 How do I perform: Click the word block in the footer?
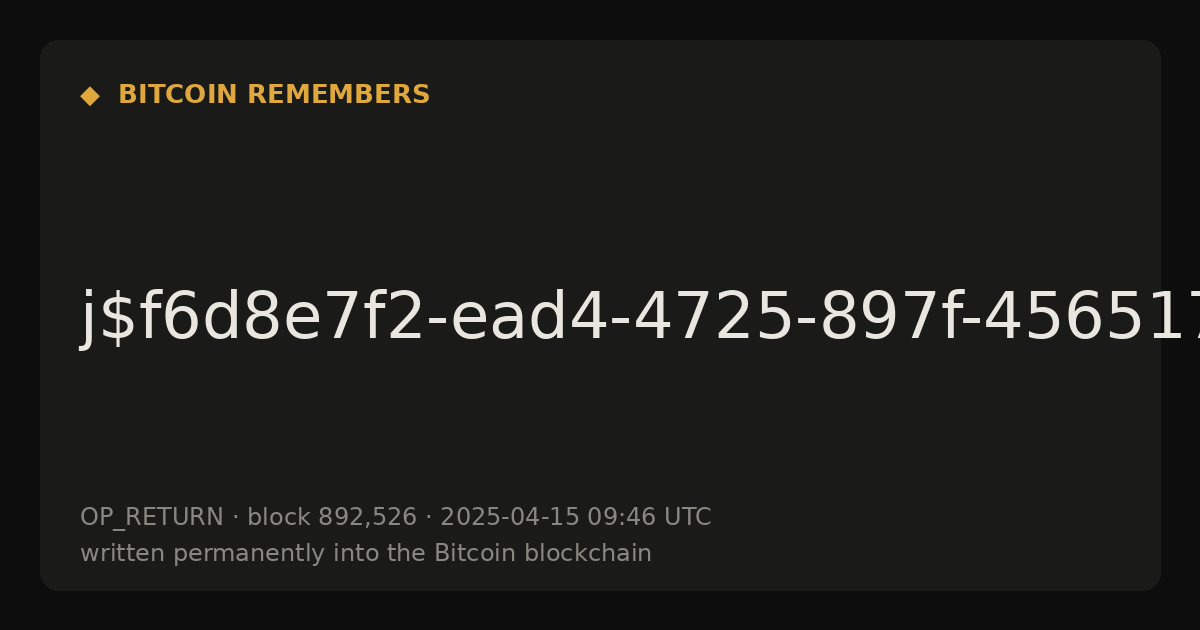(278, 517)
